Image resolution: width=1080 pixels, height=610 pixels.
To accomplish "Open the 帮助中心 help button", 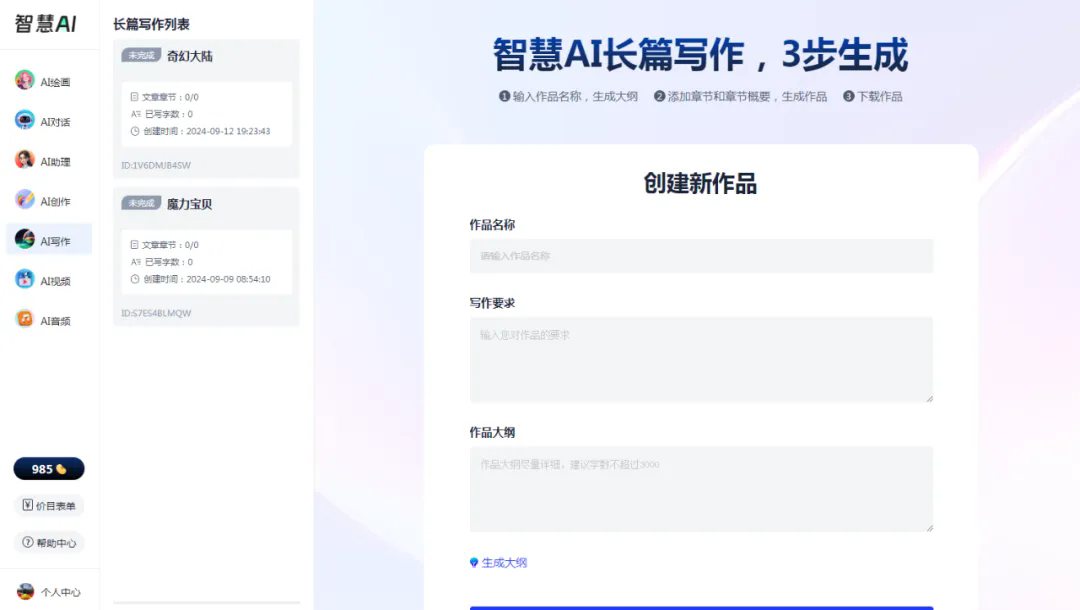I will pyautogui.click(x=49, y=542).
